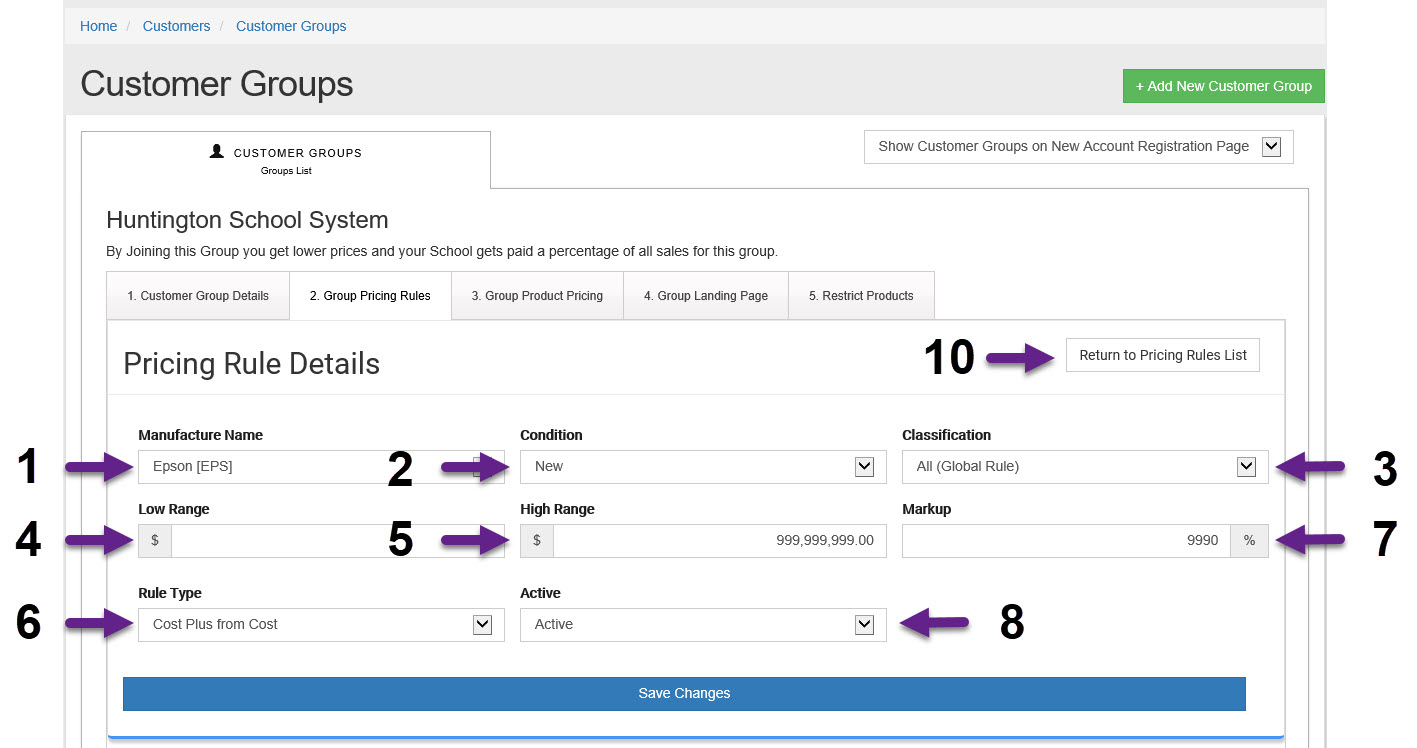Expand the Active status dropdown
1417x748 pixels.
[x=702, y=625]
